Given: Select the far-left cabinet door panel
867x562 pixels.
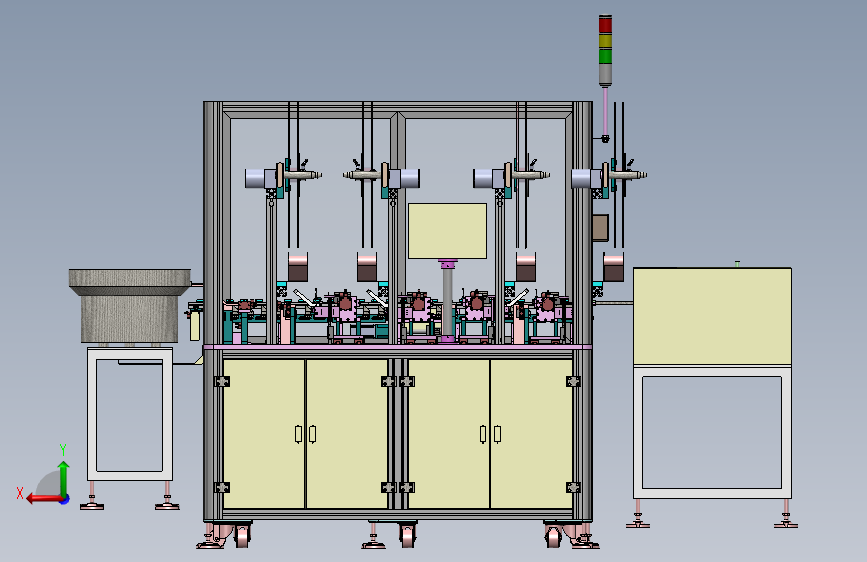Looking at the screenshot, I should point(264,434).
